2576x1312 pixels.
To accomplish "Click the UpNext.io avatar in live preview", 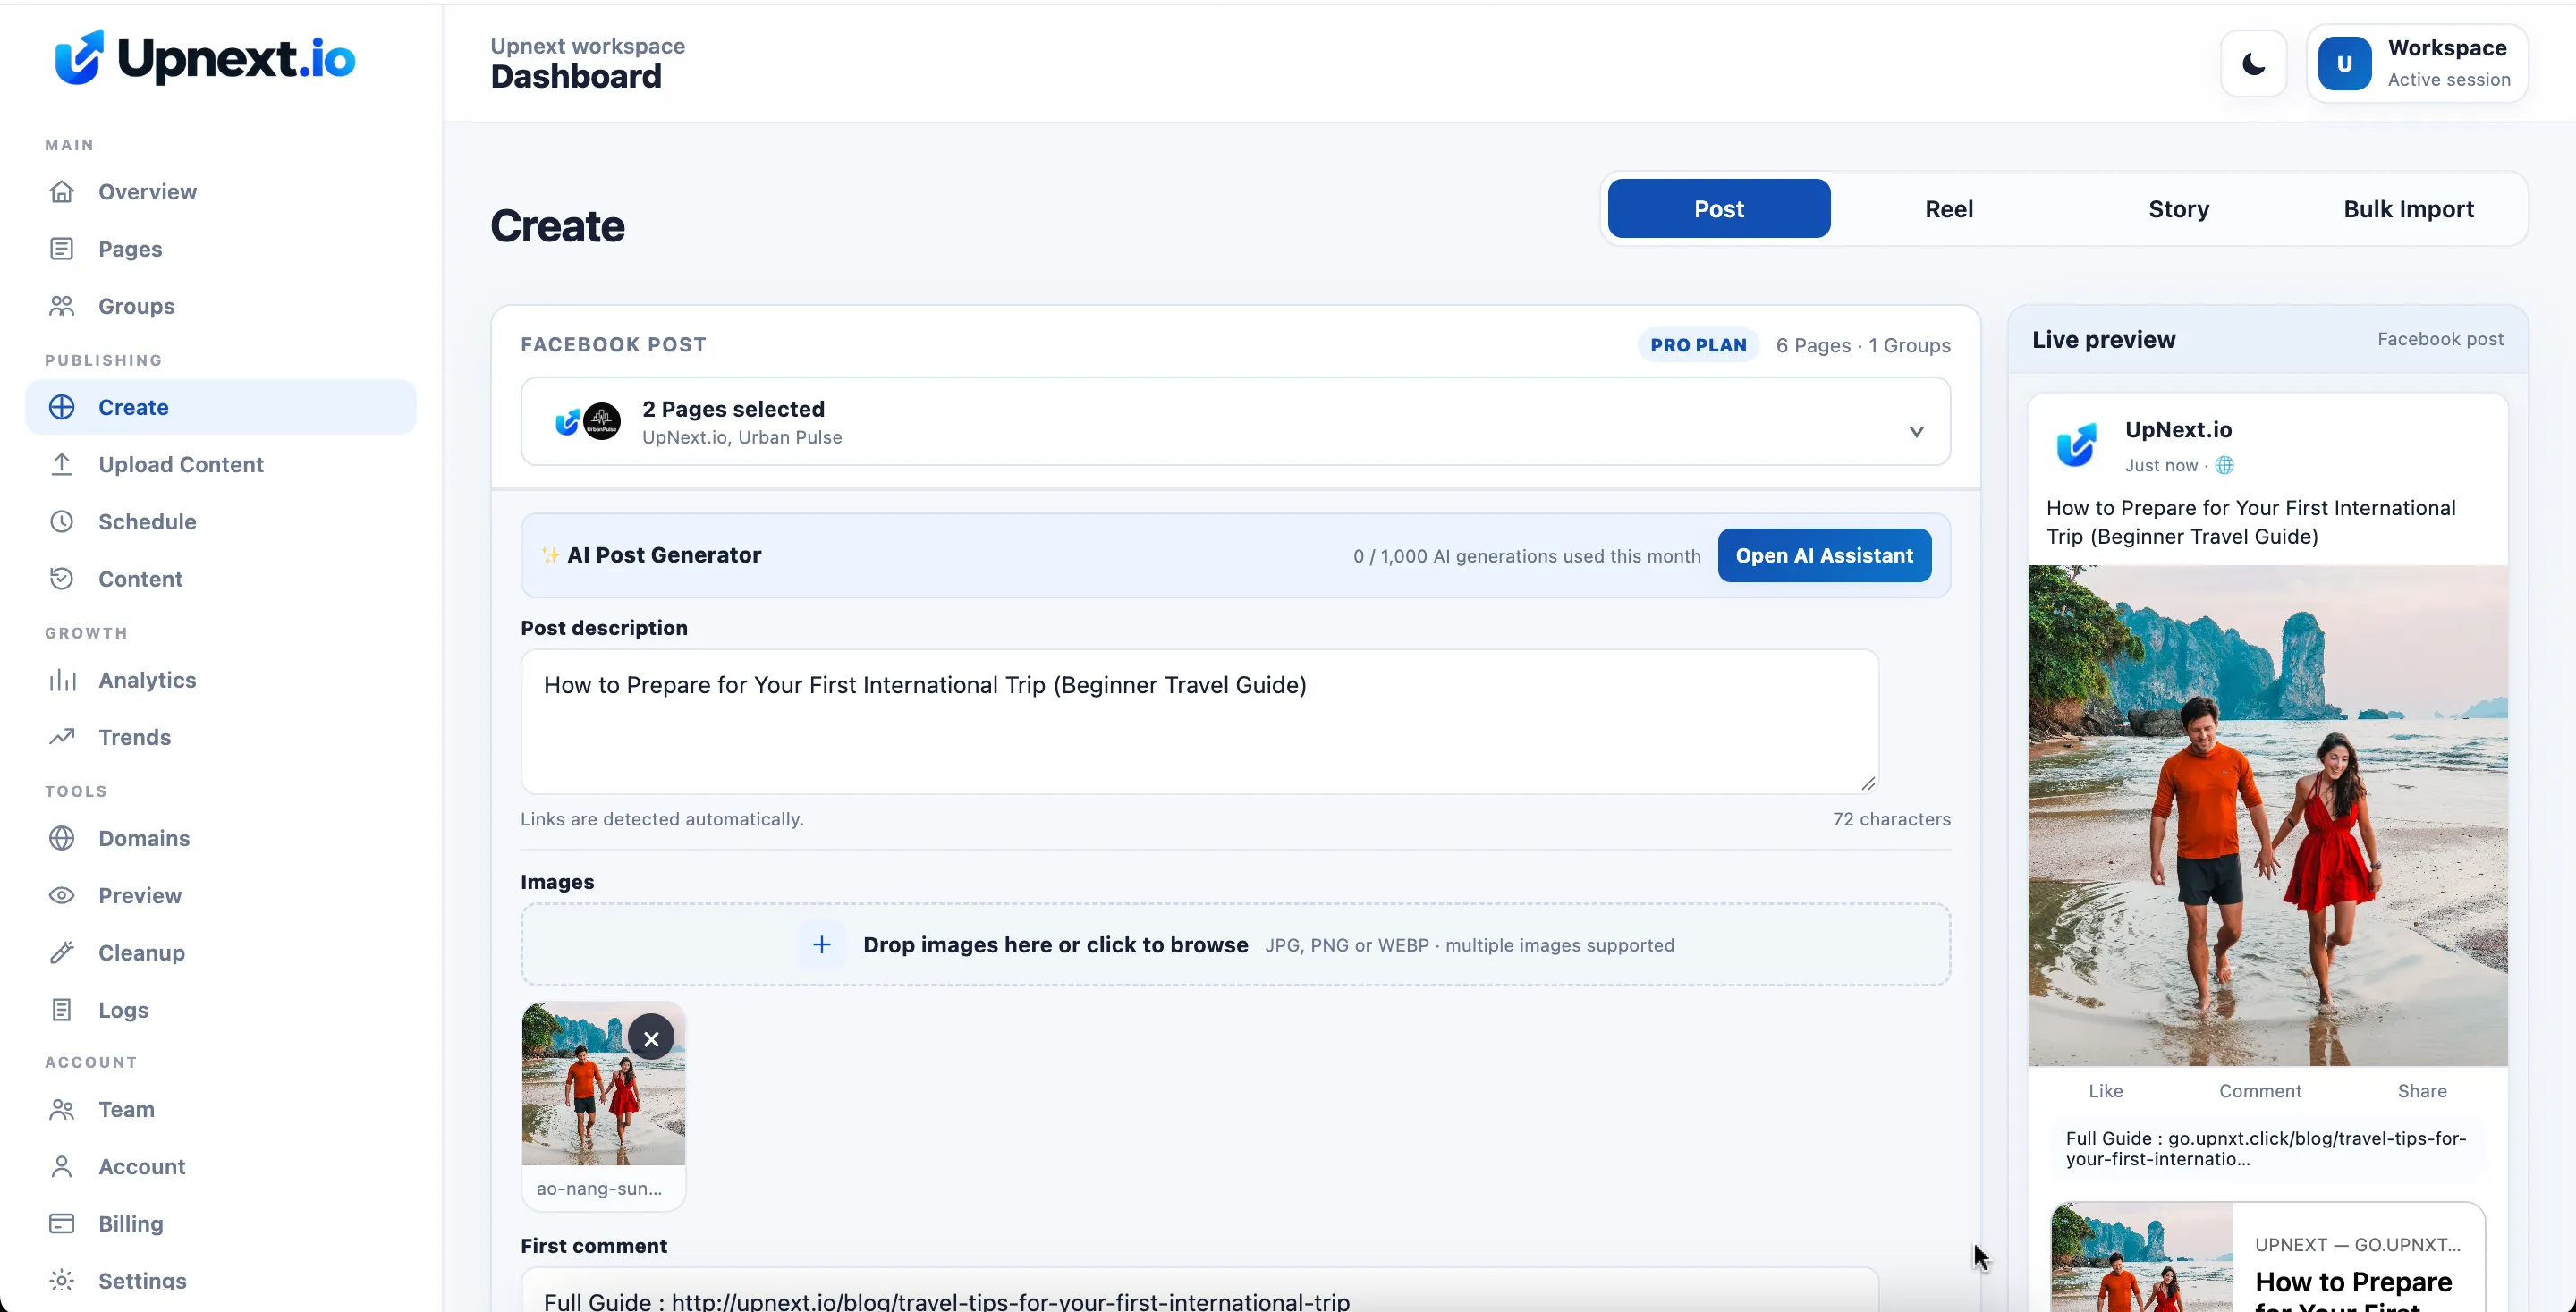I will coord(2077,445).
